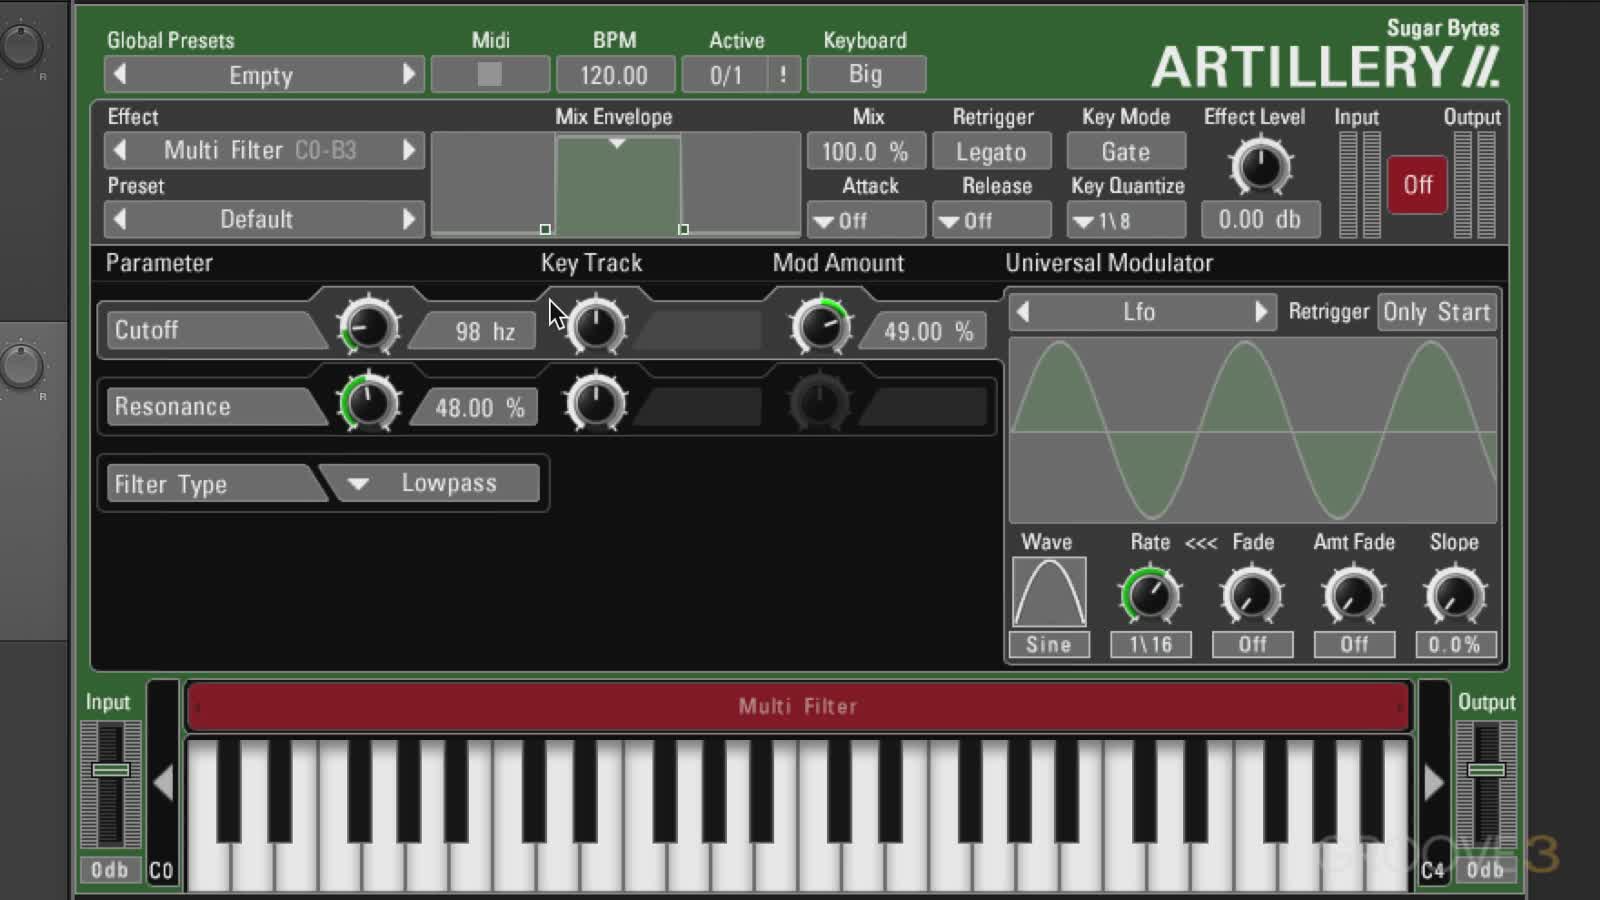Click Mod Amount 49.00 % value field
Viewport: 1600px width, 900px height.
pyautogui.click(x=926, y=331)
